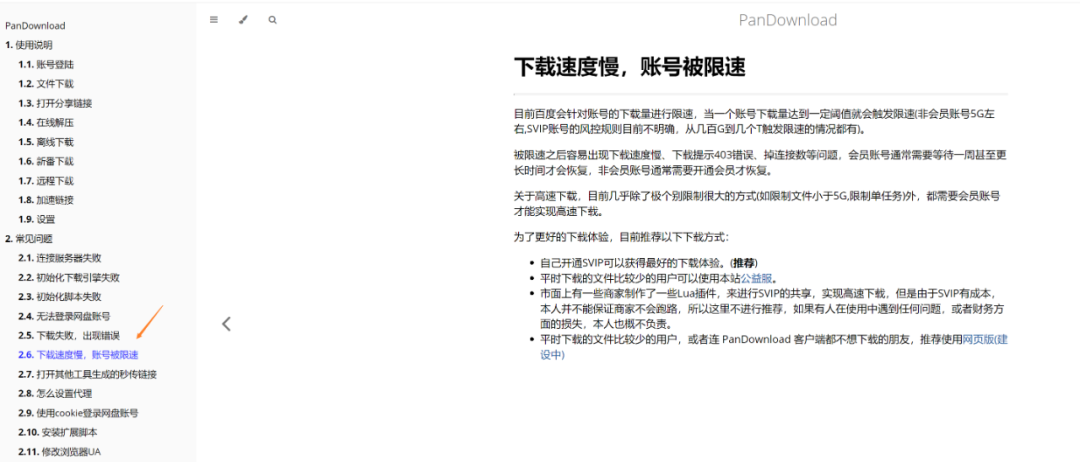Screen dimensions: 1080x462
Task: Open section 1.3. 打开分享链接
Action: pos(55,103)
